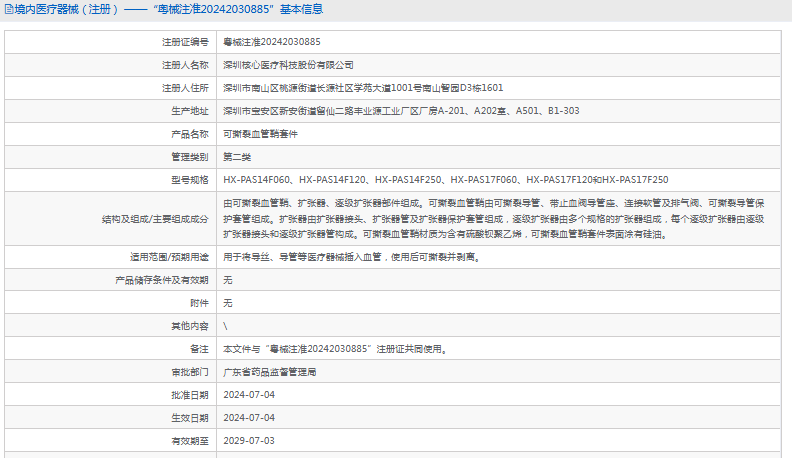Select '无' in the 附件 row
This screenshot has width=792, height=458.
click(228, 303)
